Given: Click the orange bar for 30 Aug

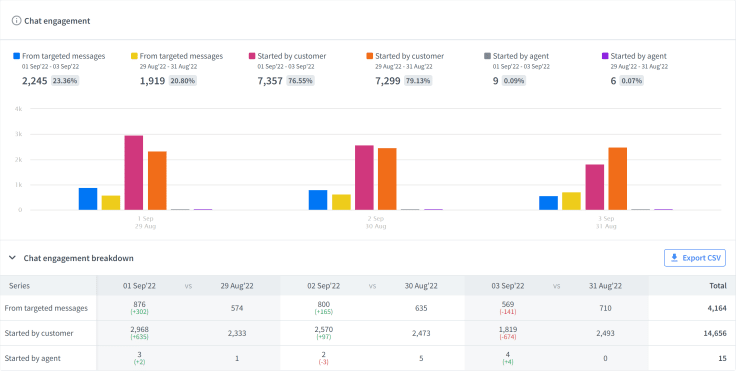Looking at the screenshot, I should pos(387,179).
